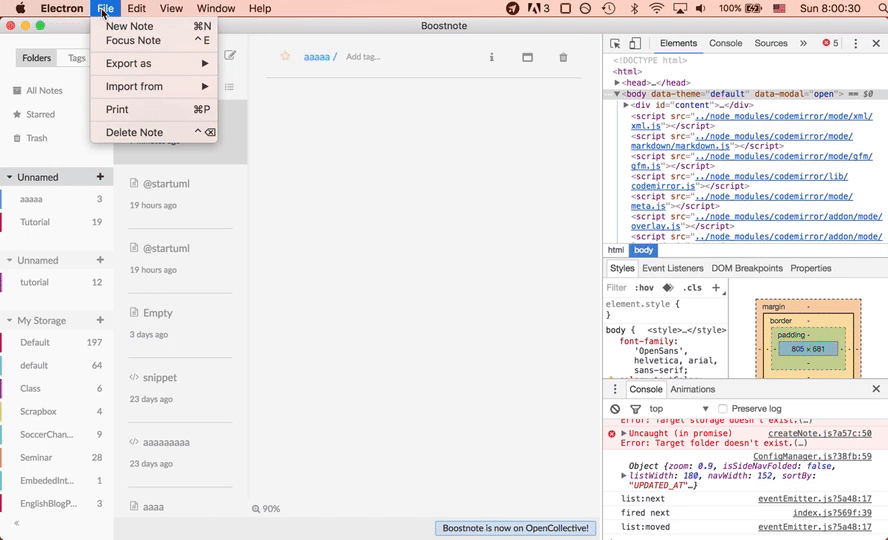
Task: Expand the div id content node
Action: coord(626,105)
